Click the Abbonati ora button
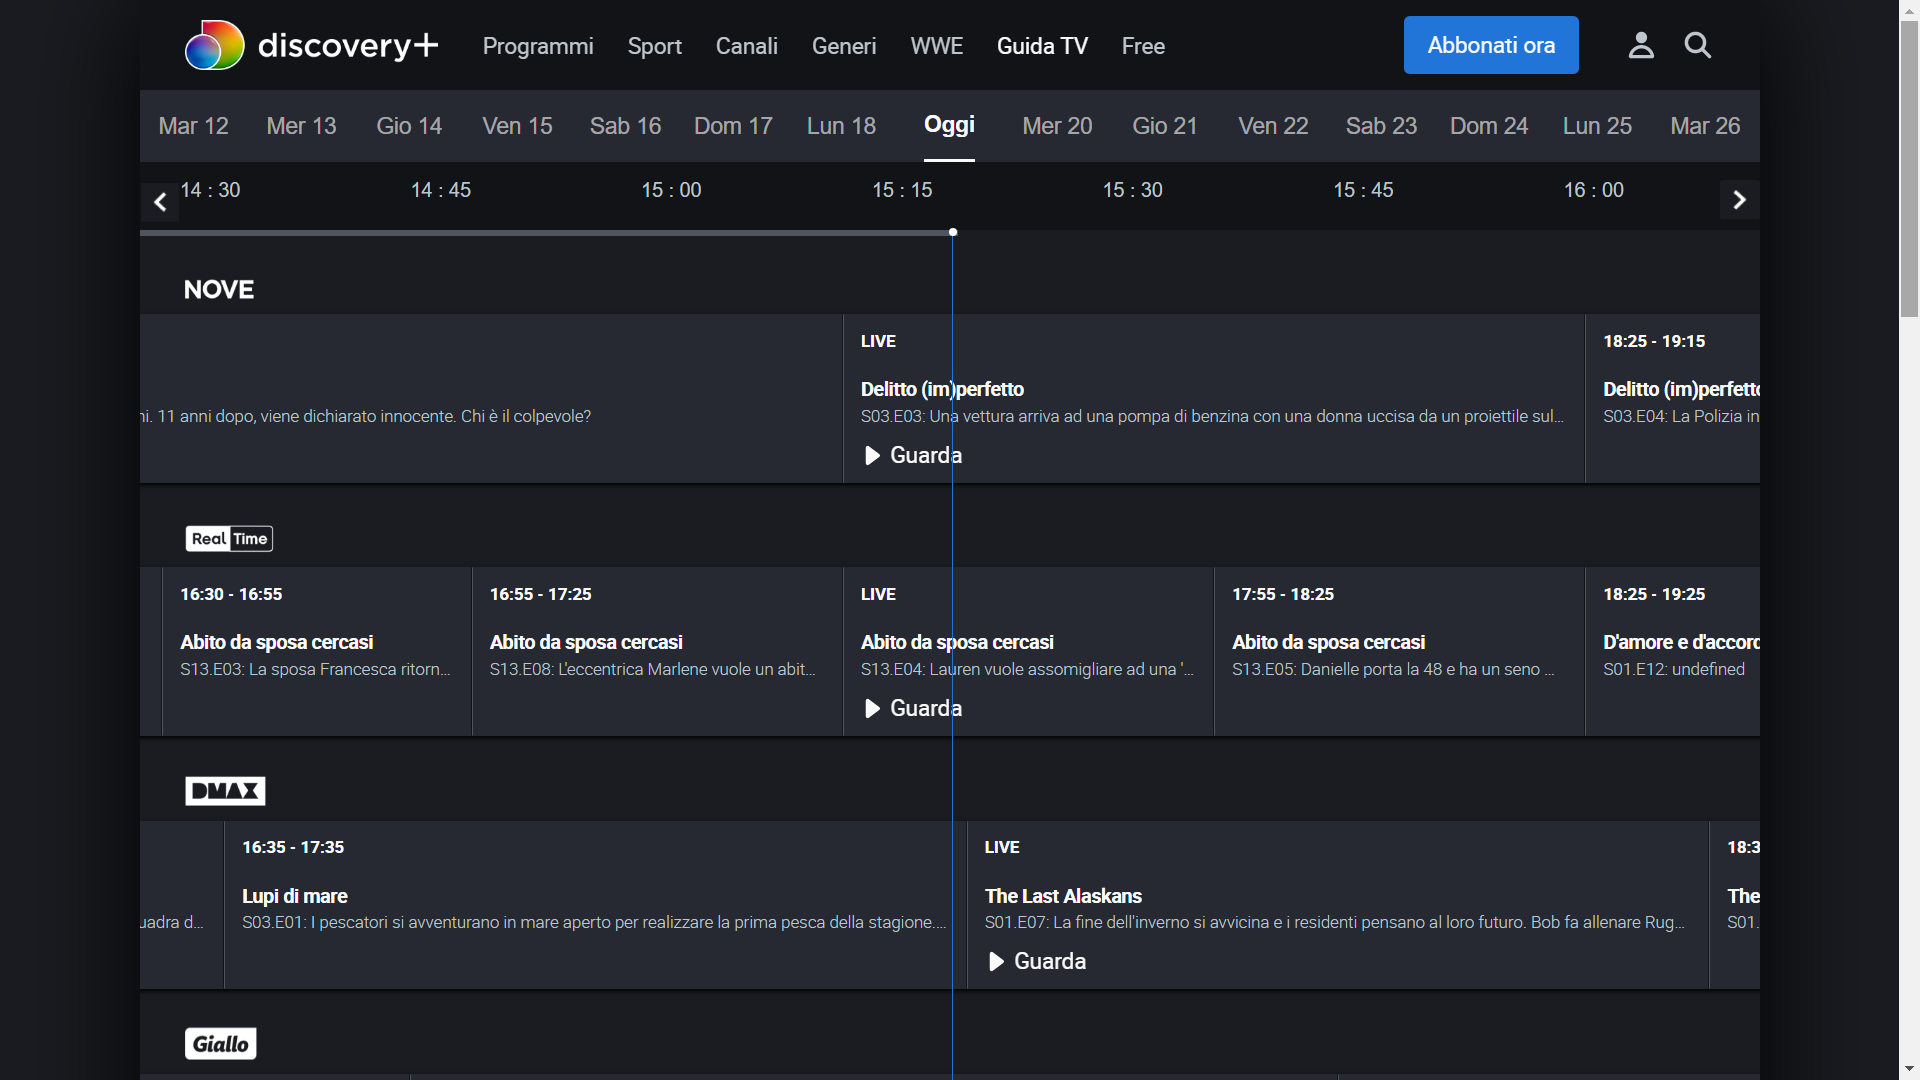 pyautogui.click(x=1491, y=45)
